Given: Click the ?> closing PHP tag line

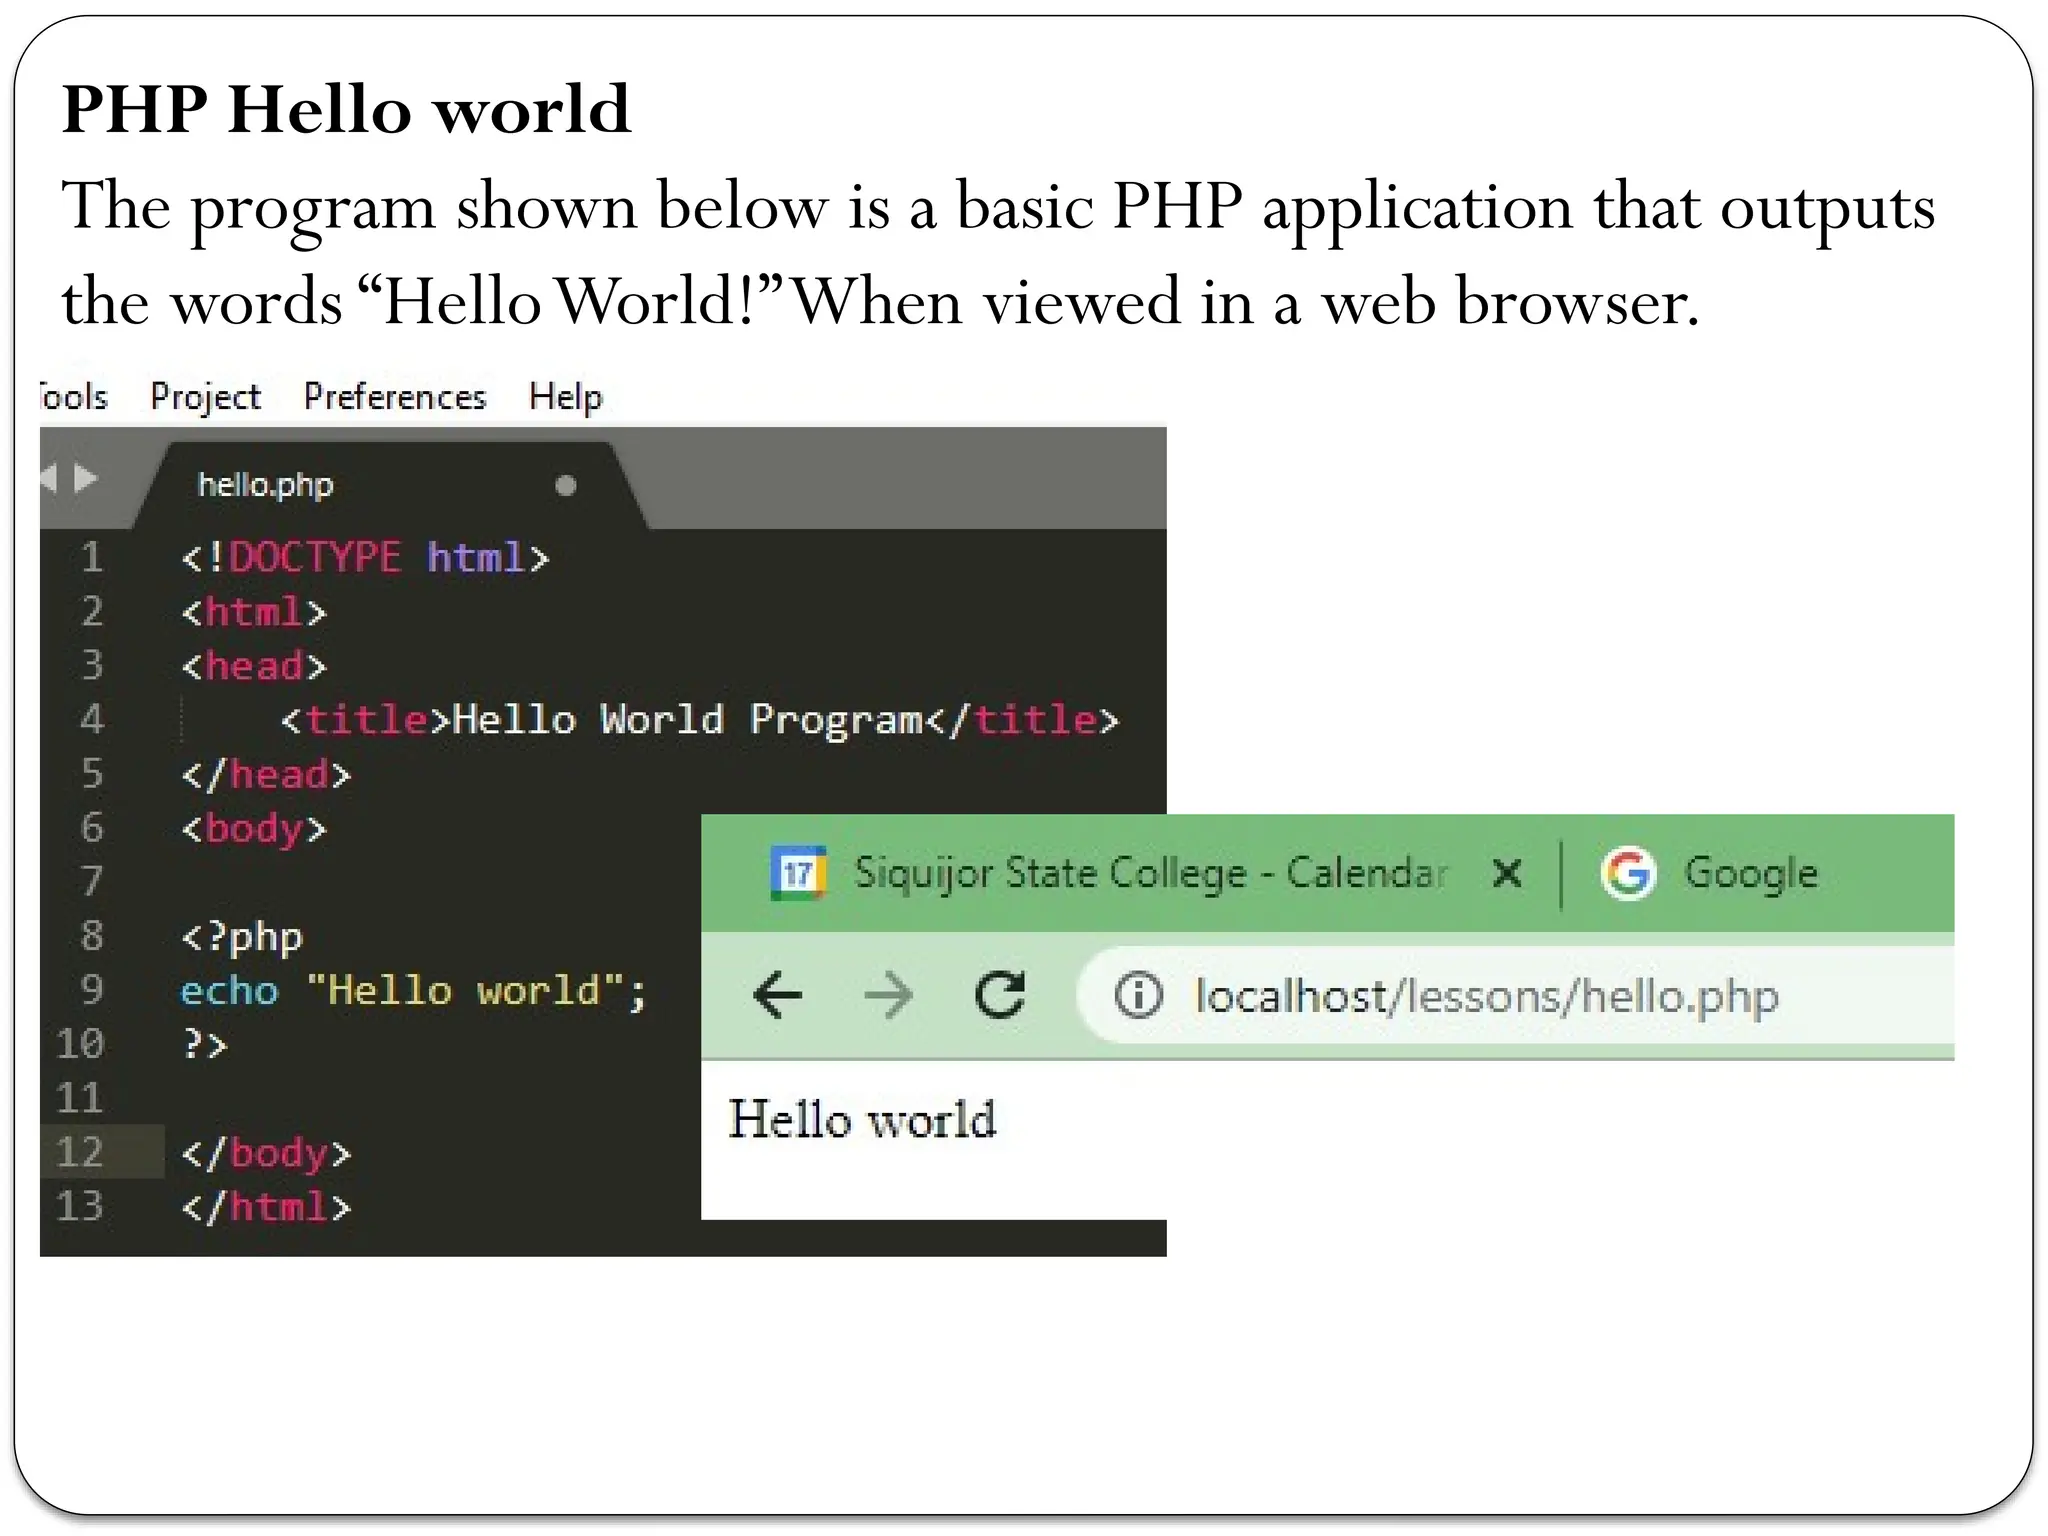Looking at the screenshot, I should (205, 1045).
